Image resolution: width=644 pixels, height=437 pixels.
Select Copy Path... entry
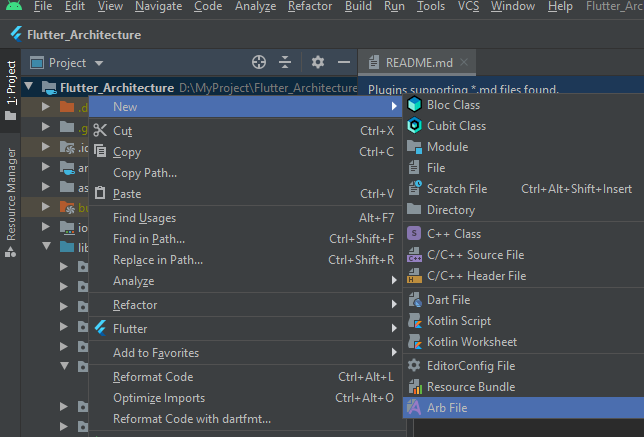[245, 173]
